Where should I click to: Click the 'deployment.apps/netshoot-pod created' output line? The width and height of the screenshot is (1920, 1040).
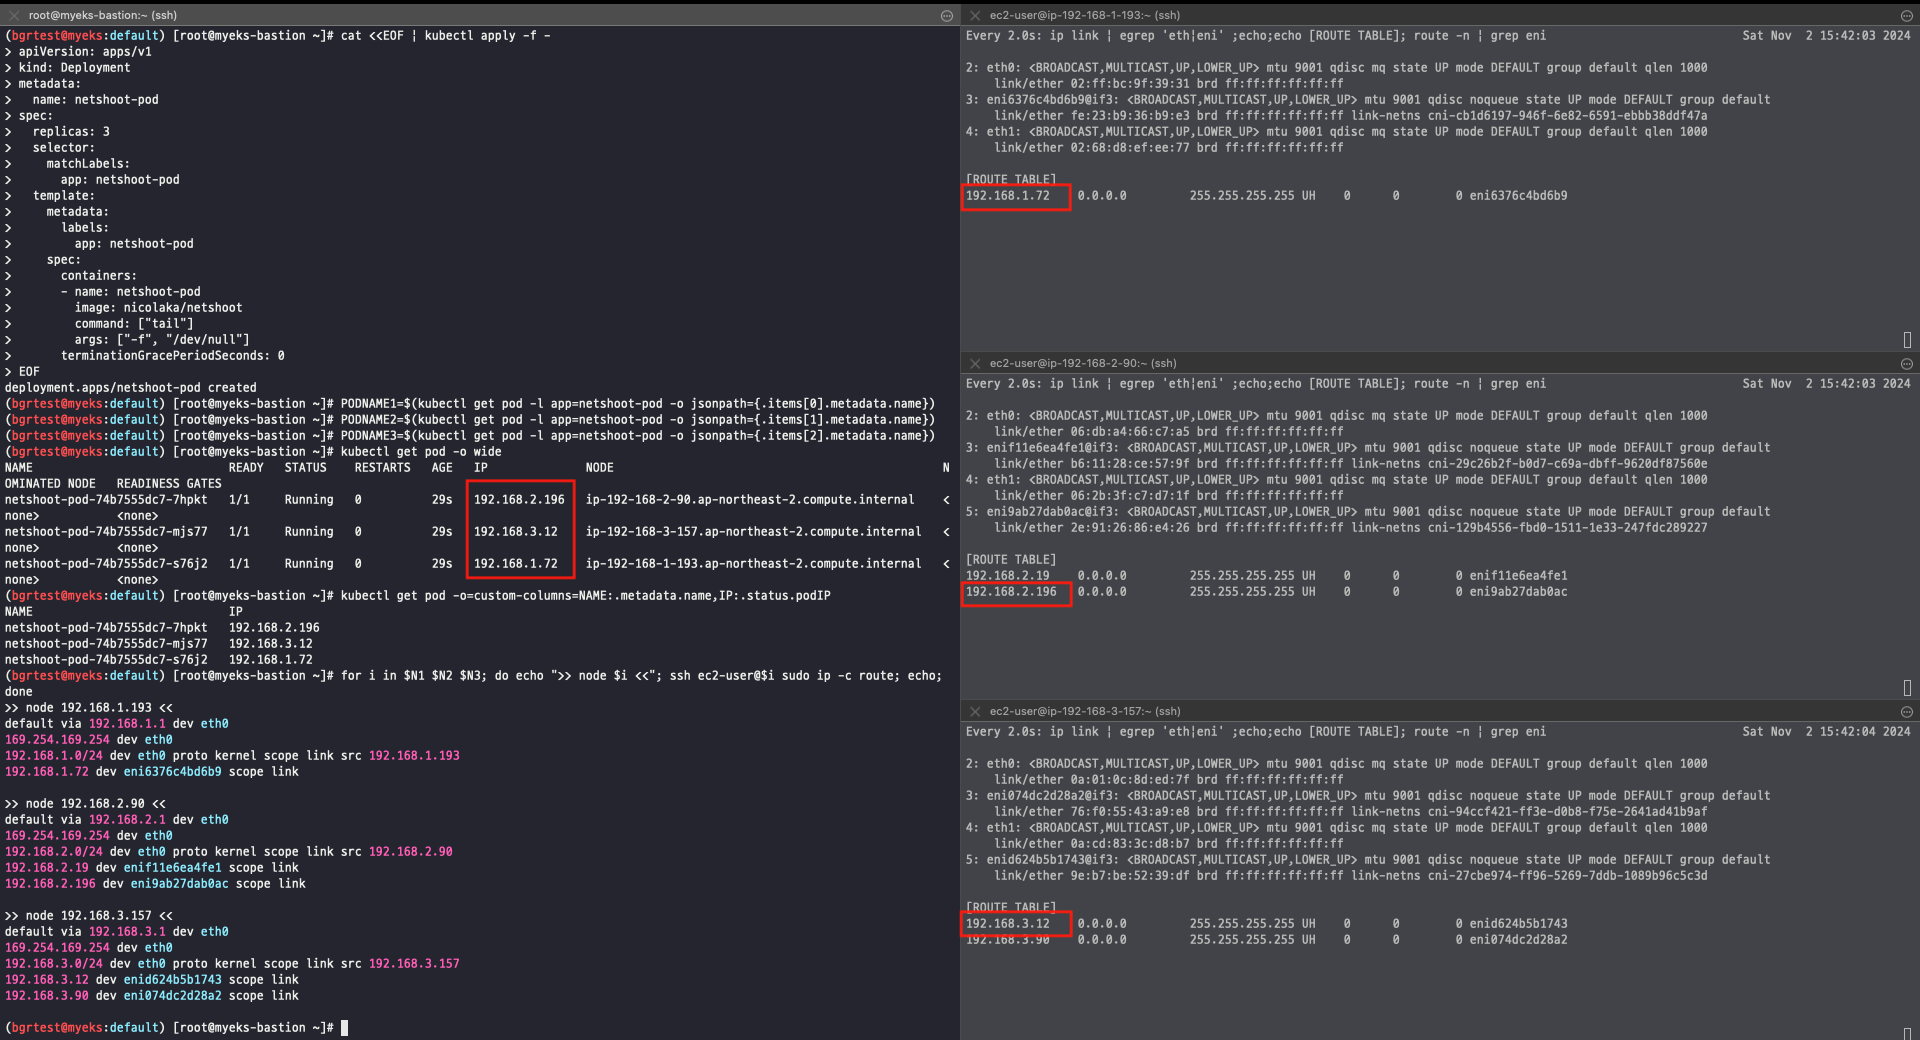point(131,387)
